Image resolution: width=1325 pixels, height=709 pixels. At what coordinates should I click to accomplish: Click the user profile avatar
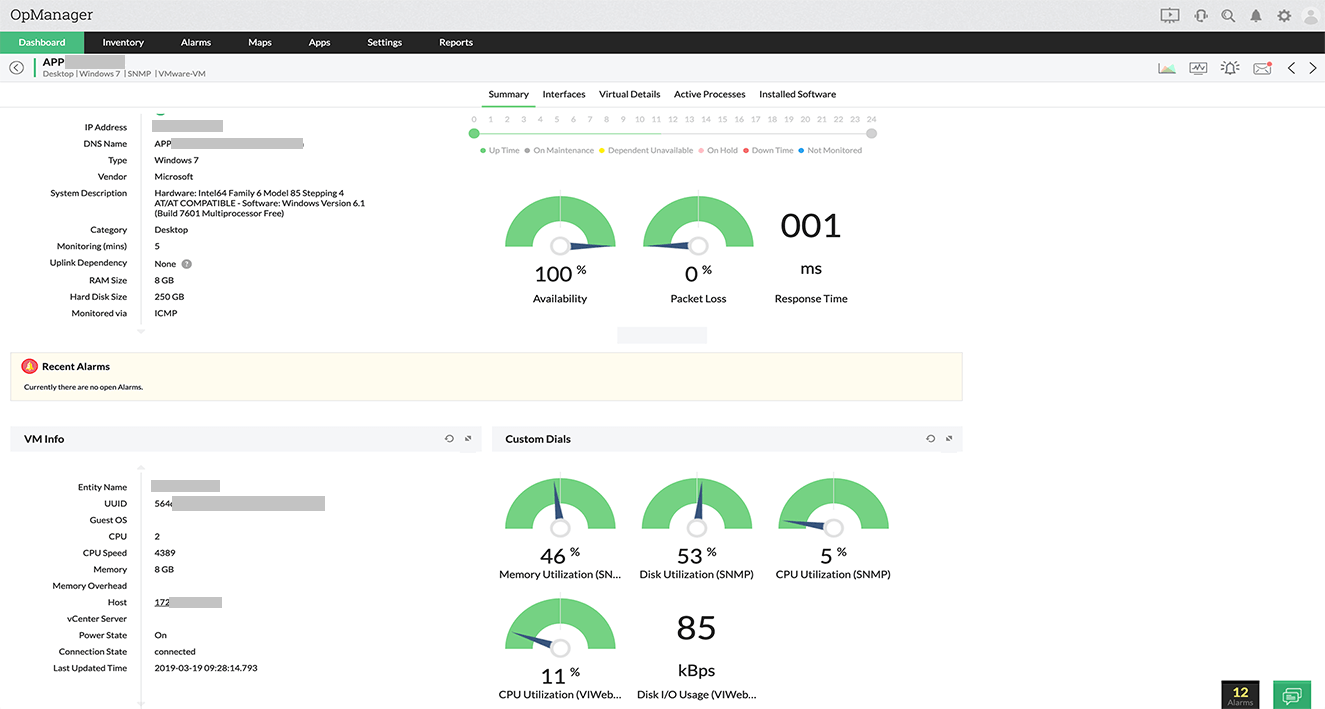coord(1310,15)
